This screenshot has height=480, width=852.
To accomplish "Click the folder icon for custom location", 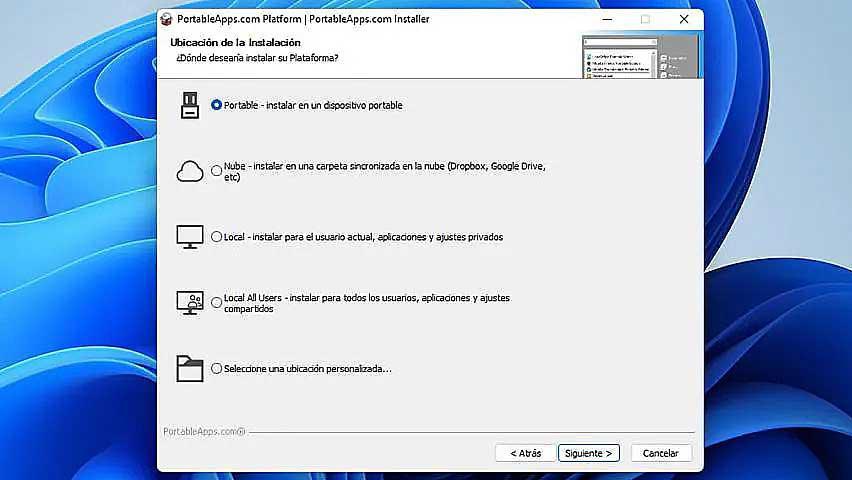I will pyautogui.click(x=190, y=369).
